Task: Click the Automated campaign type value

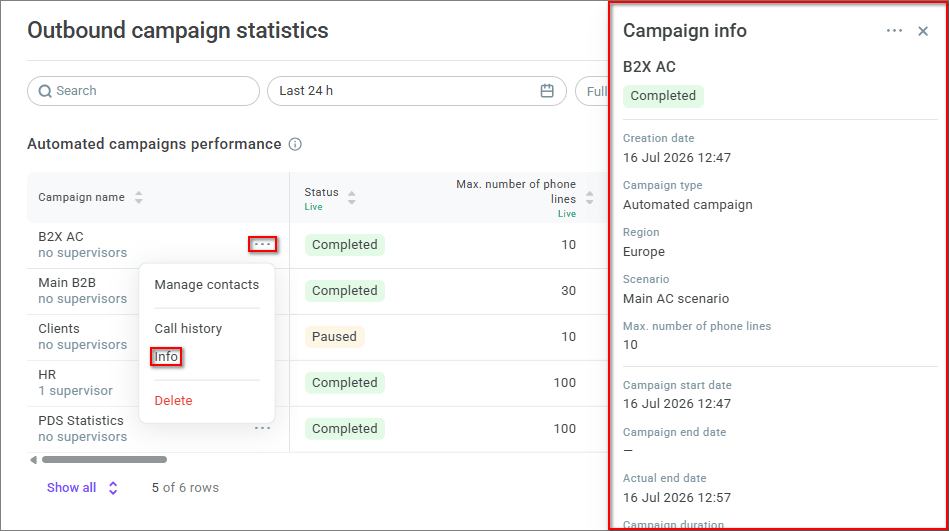Action: coord(688,205)
